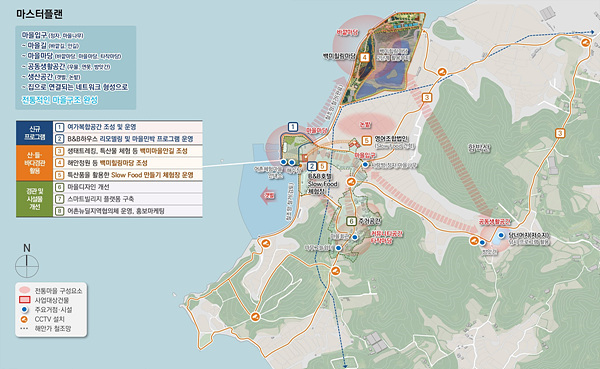Click the B&B하우스 리모델링 program row
This screenshot has height=369, width=600.
point(128,139)
